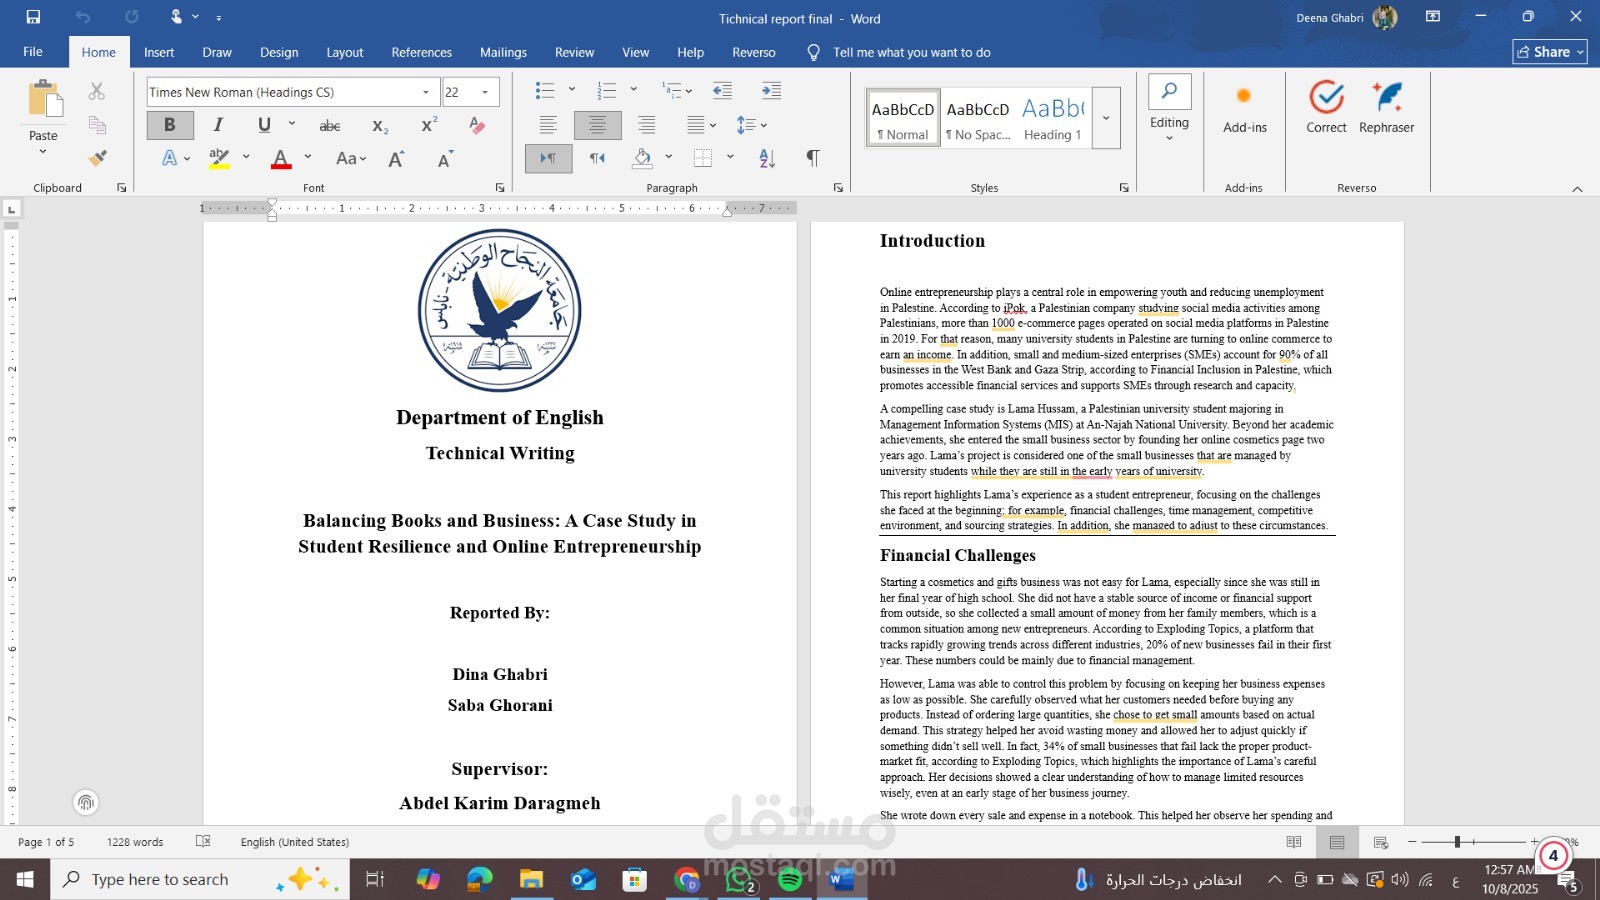
Task: Click the Share button
Action: pyautogui.click(x=1550, y=52)
